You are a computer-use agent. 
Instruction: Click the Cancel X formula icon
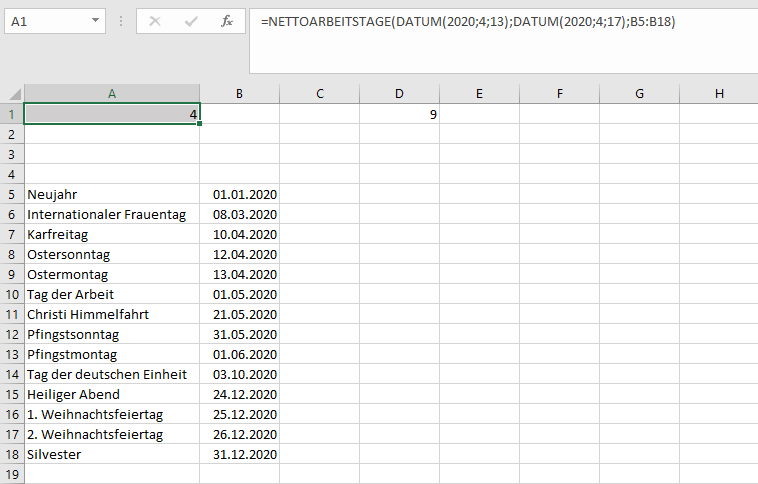coord(155,21)
